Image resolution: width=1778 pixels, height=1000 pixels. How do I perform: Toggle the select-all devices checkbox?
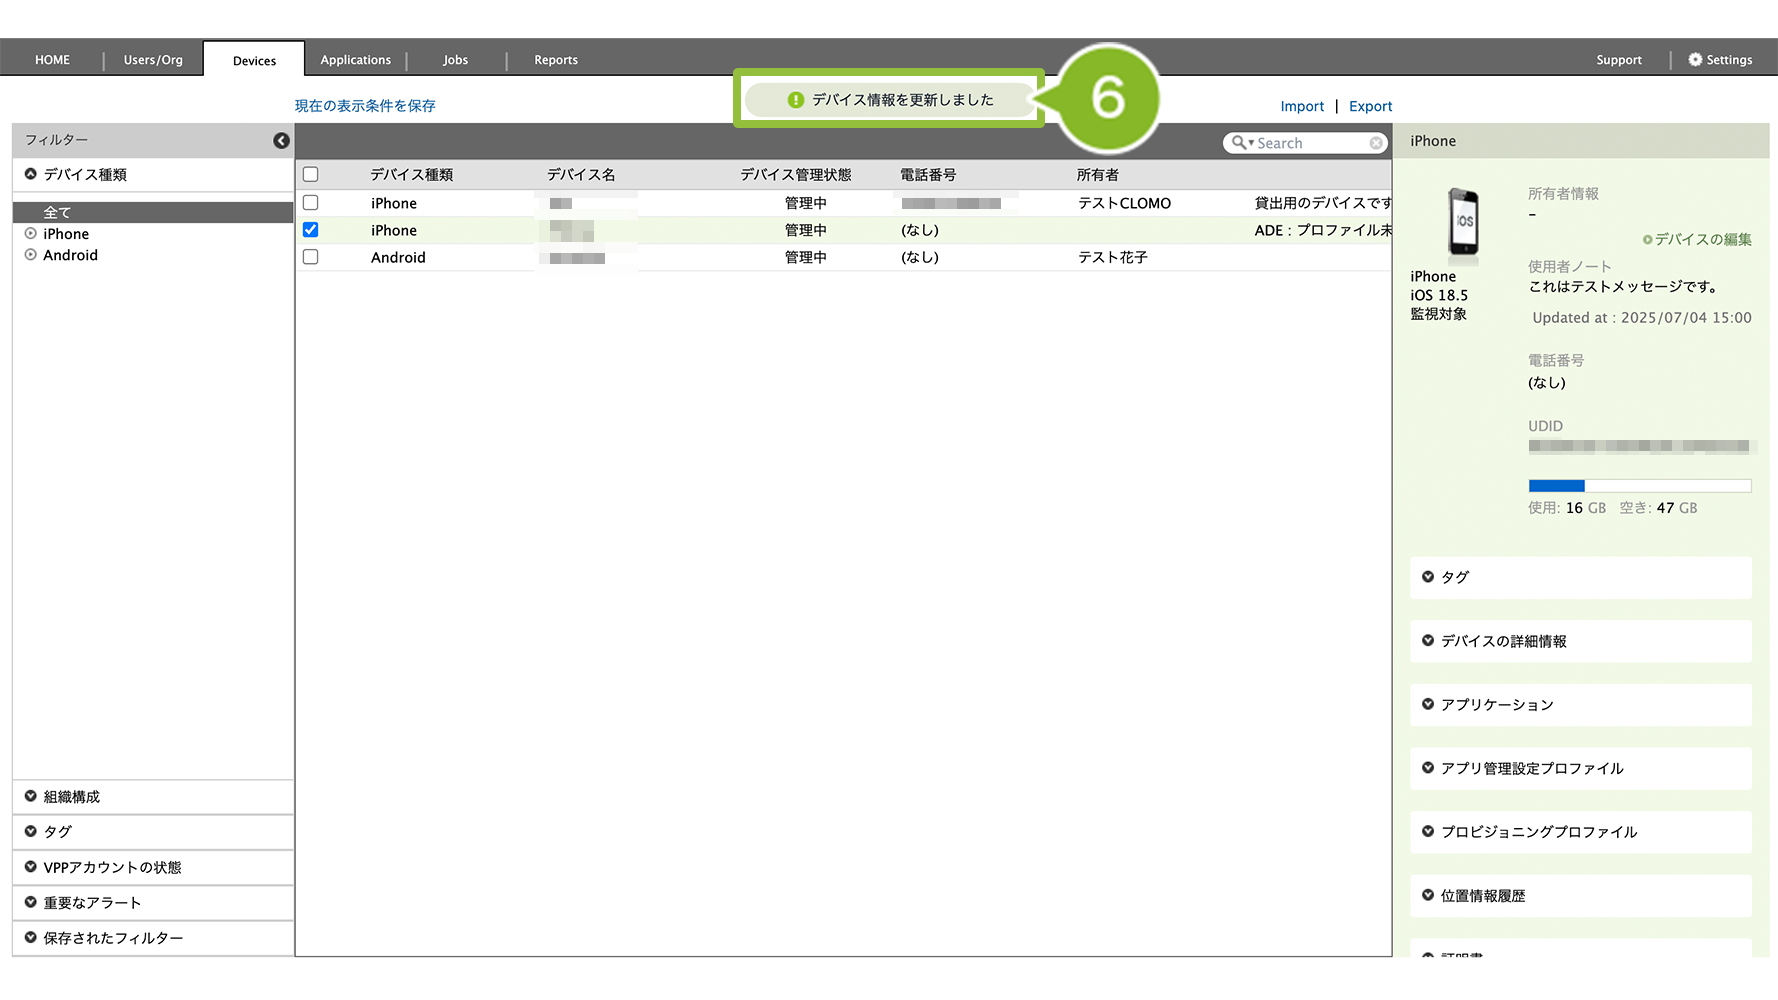pyautogui.click(x=311, y=175)
